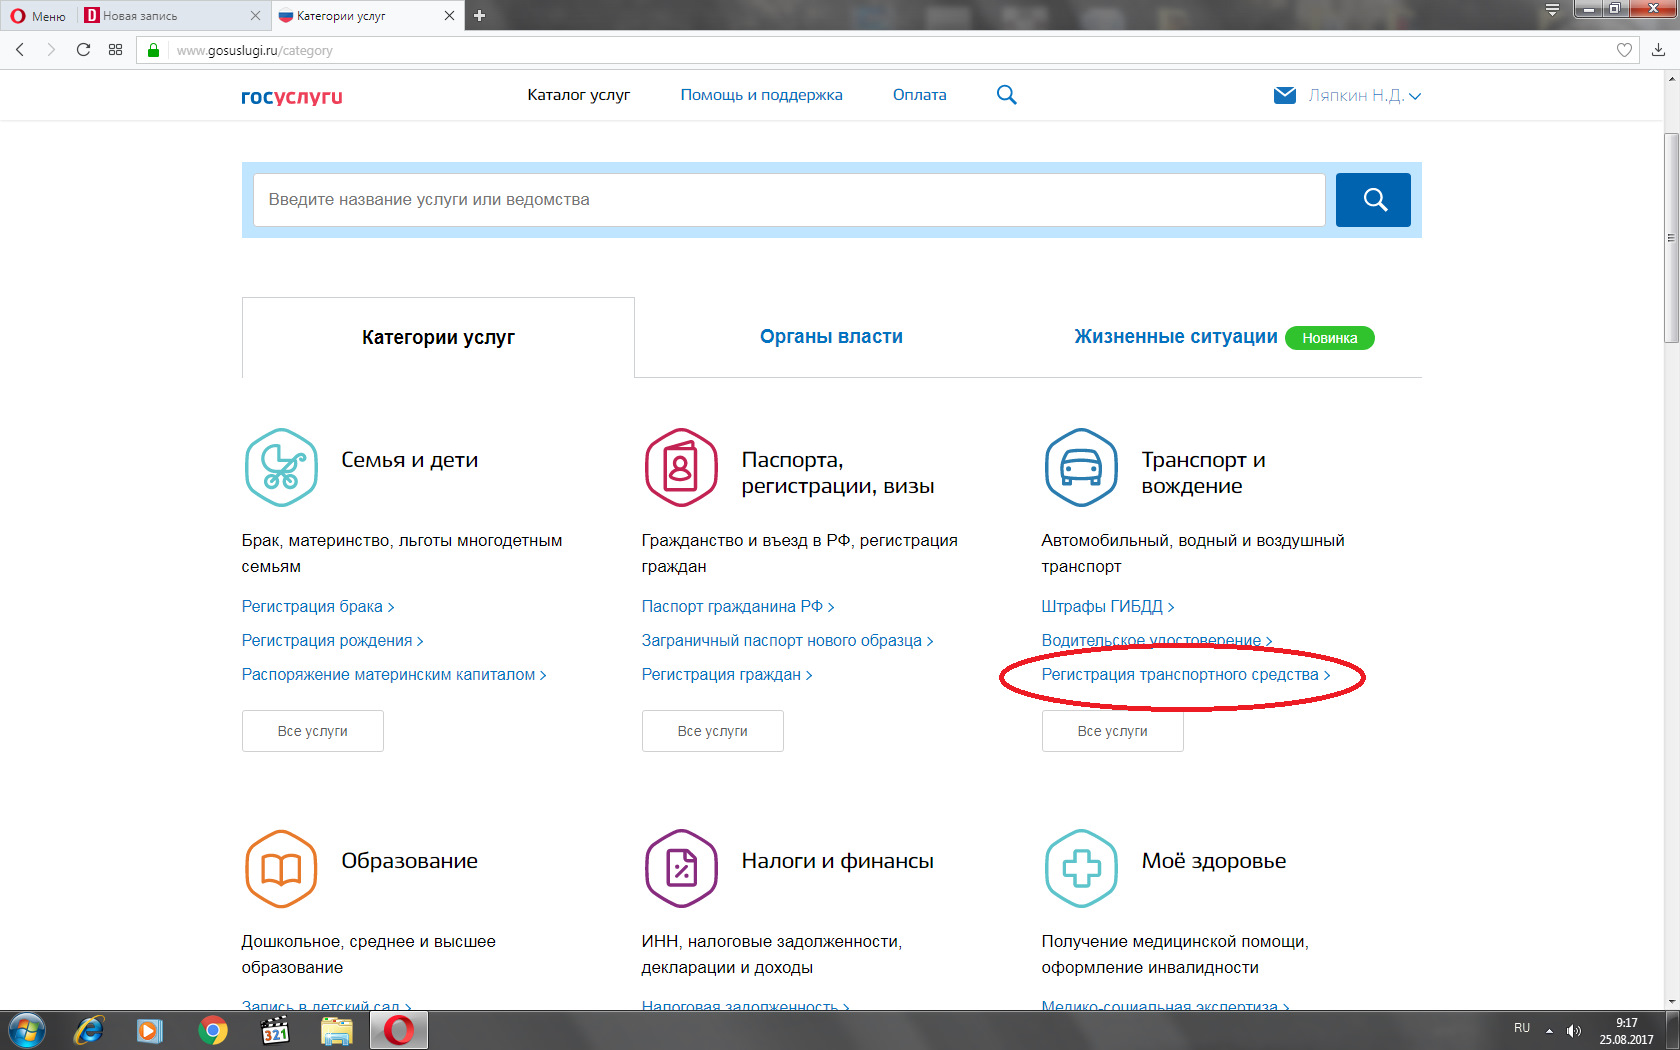Click the Opera taskbar icon

pyautogui.click(x=399, y=1031)
